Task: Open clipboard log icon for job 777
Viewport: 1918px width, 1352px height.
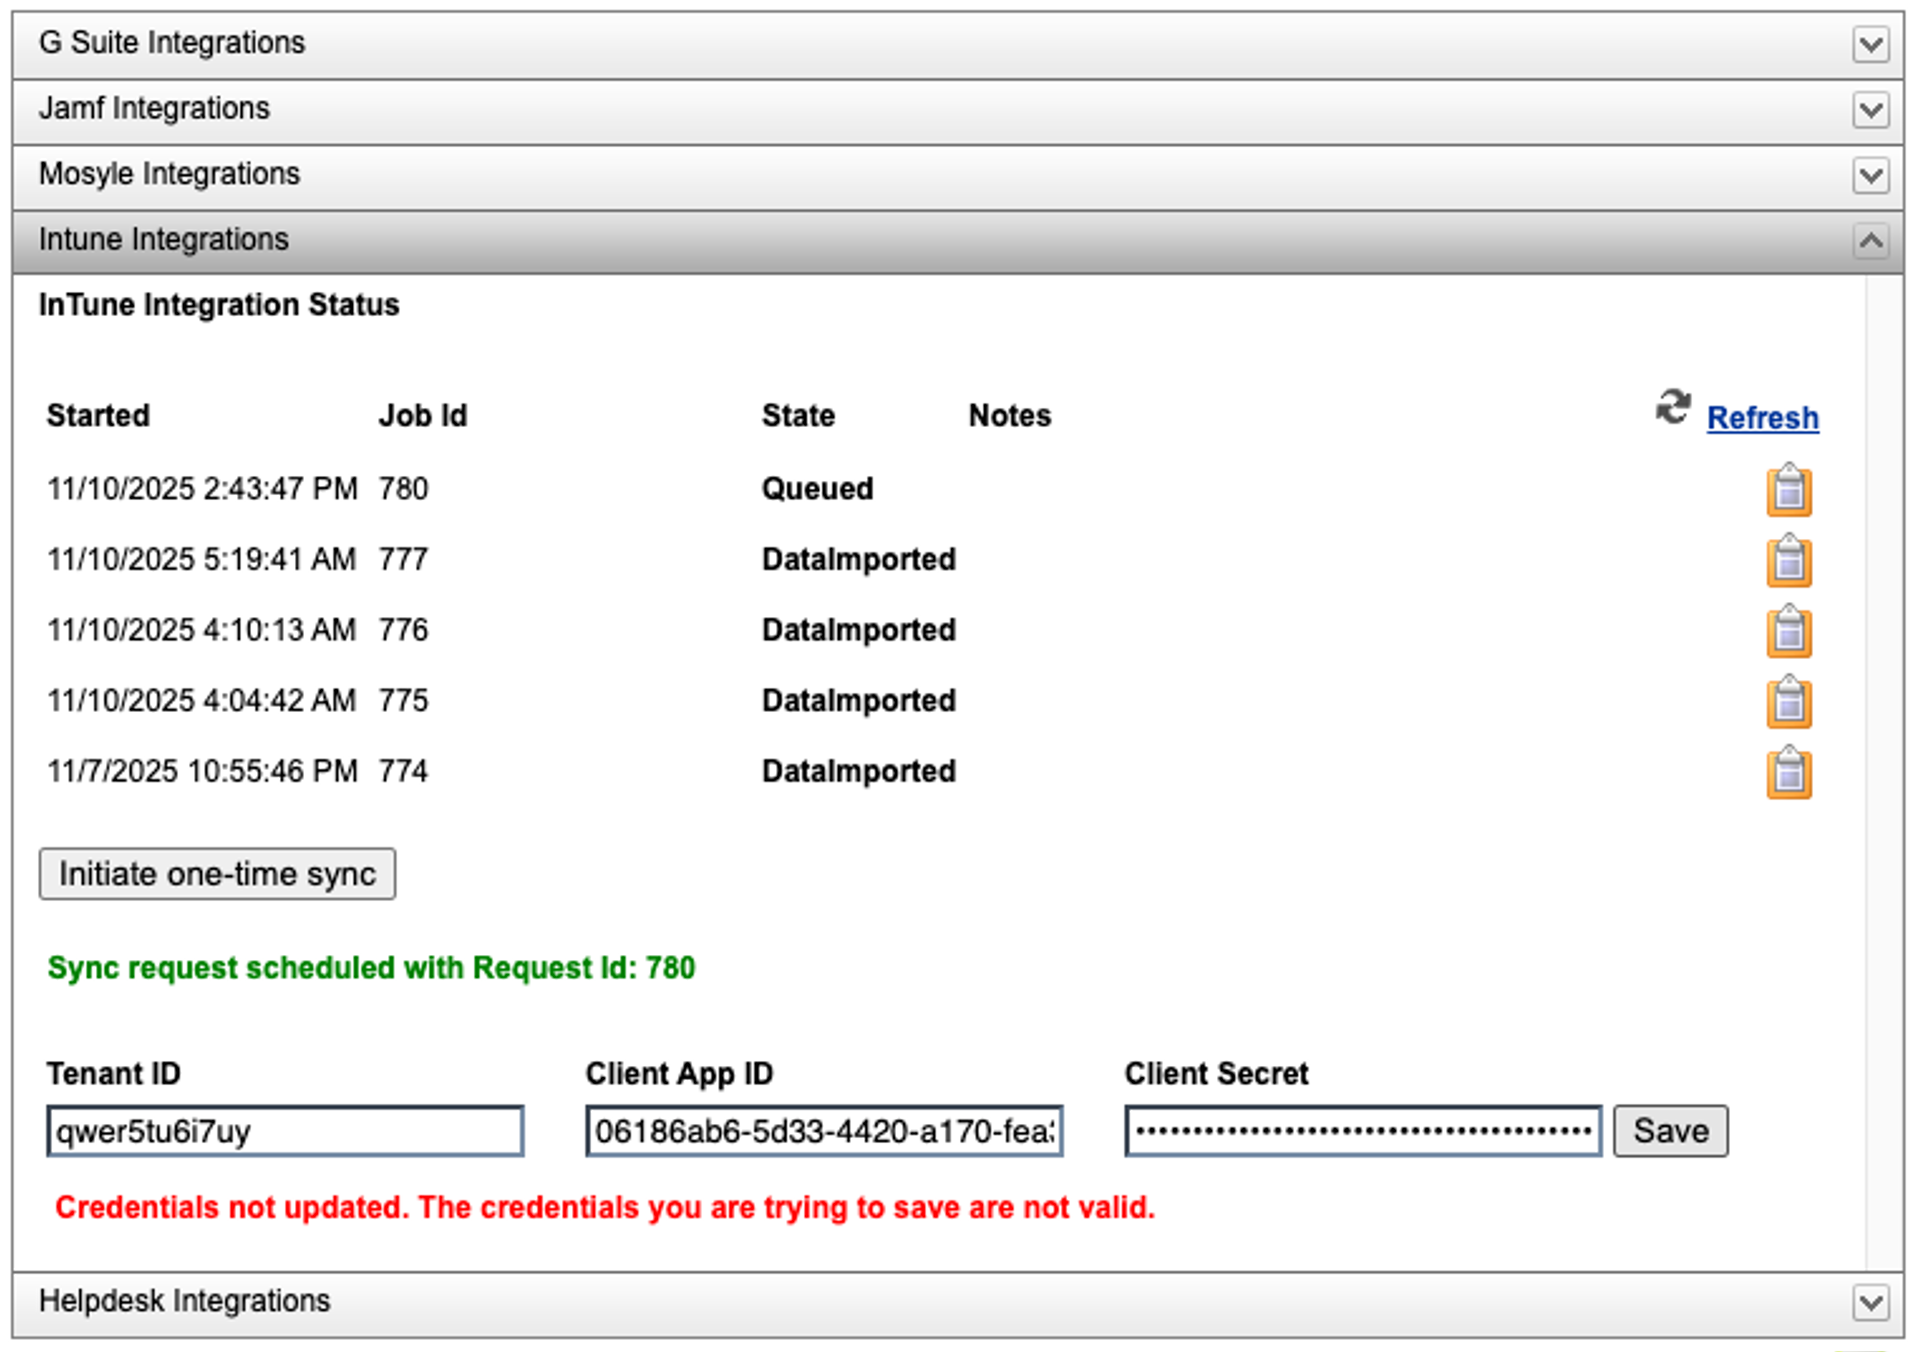Action: point(1788,560)
